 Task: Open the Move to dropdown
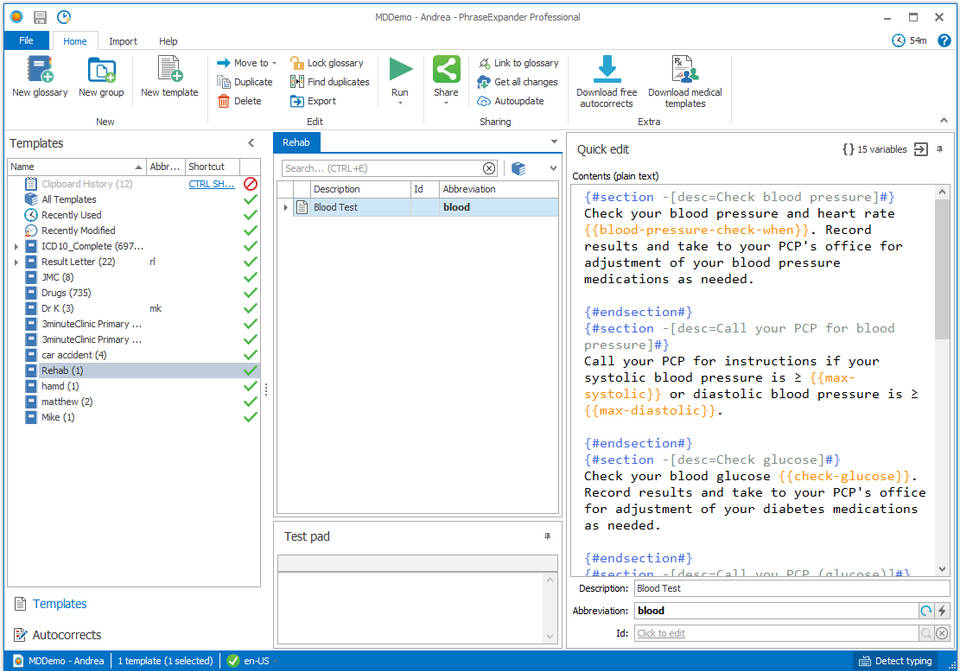click(248, 63)
